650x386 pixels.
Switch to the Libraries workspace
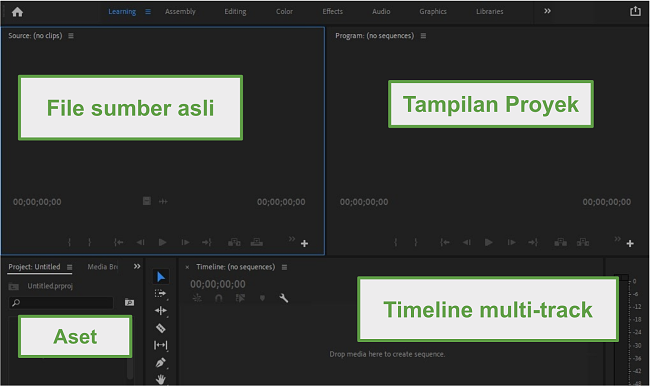tap(490, 12)
